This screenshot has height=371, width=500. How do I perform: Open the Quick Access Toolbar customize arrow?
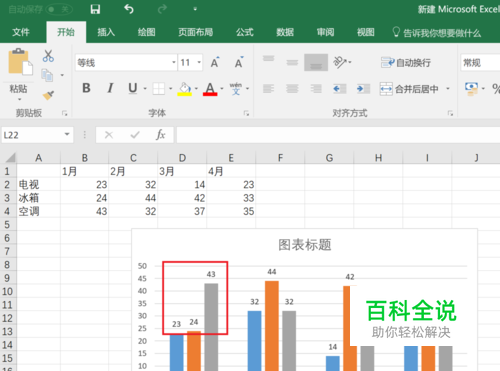(195, 9)
